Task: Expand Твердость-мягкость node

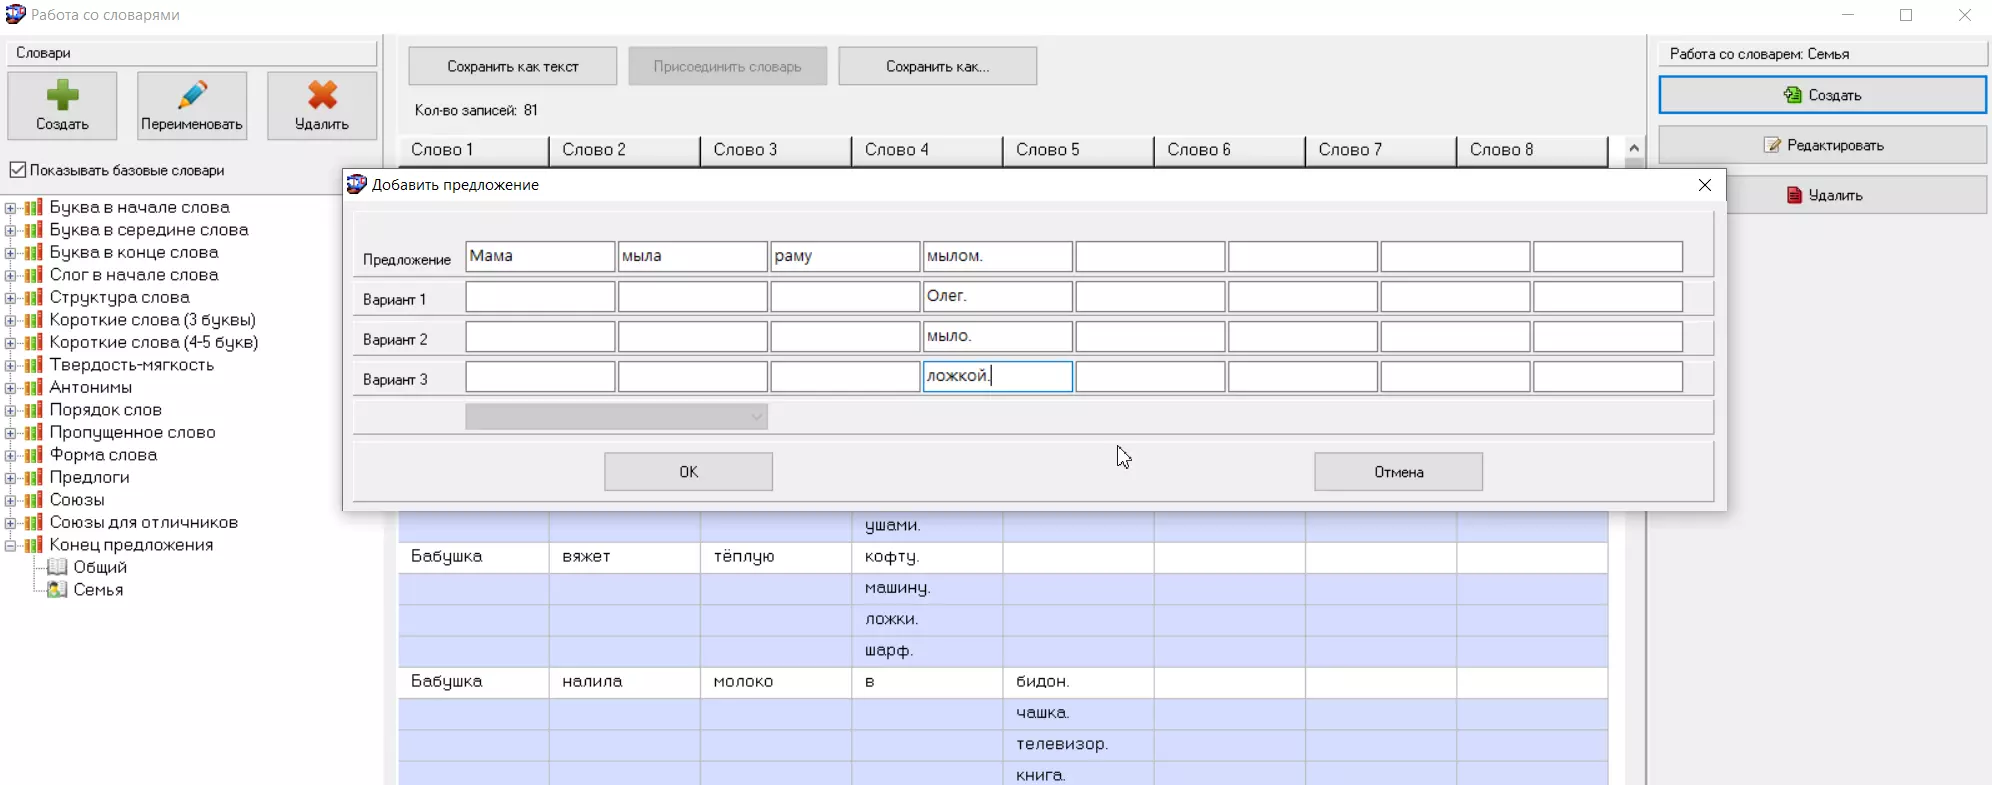Action: (10, 365)
